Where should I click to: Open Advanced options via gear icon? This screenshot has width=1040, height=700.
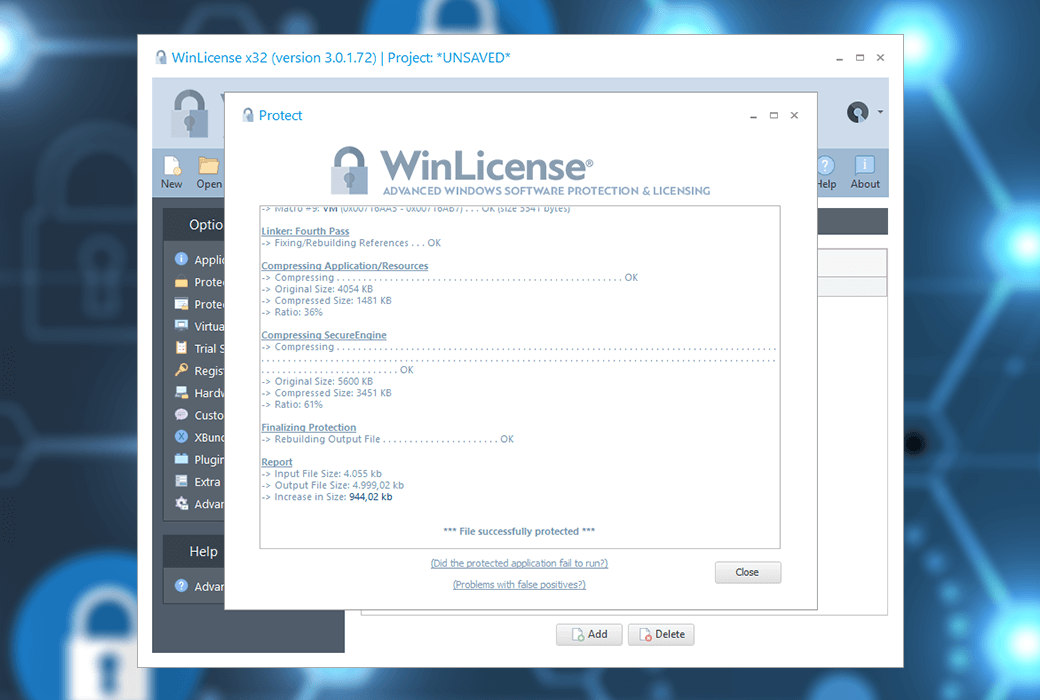click(181, 503)
